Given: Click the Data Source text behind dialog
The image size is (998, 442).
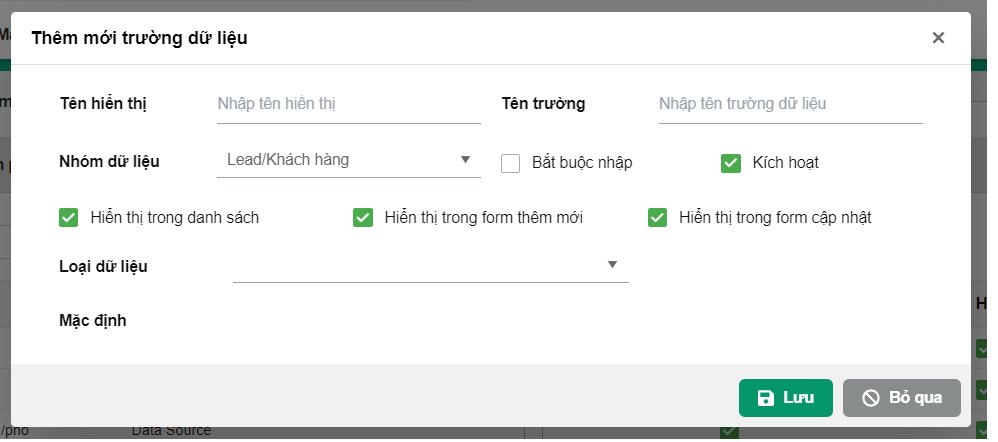Looking at the screenshot, I should pyautogui.click(x=171, y=431).
